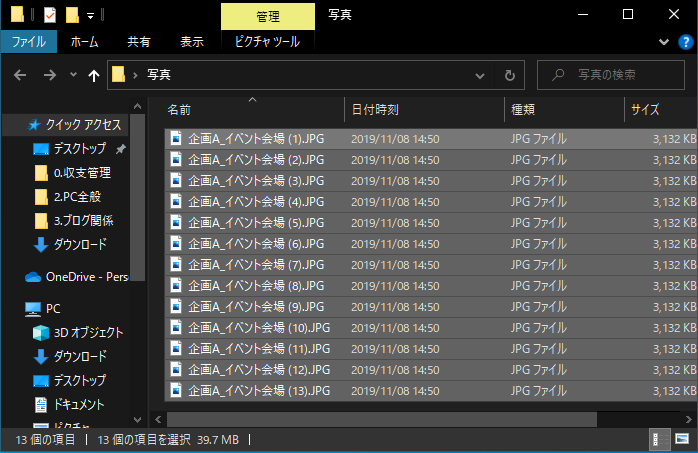Viewport: 698px width, 453px height.
Task: Click the Properties icon in the title bar
Action: [x=49, y=15]
